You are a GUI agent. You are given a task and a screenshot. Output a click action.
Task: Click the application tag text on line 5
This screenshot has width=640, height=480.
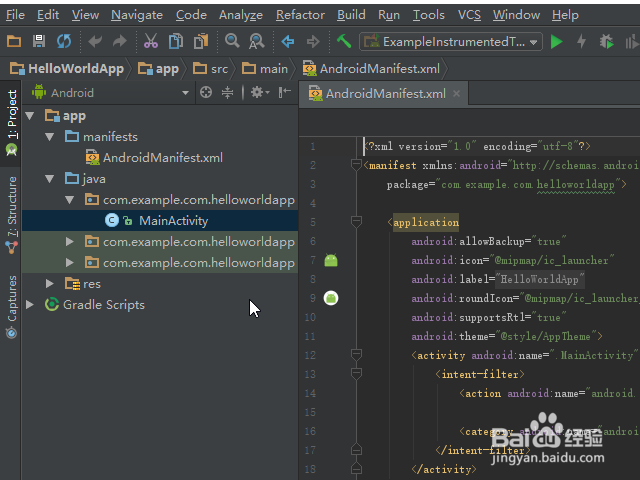click(426, 222)
